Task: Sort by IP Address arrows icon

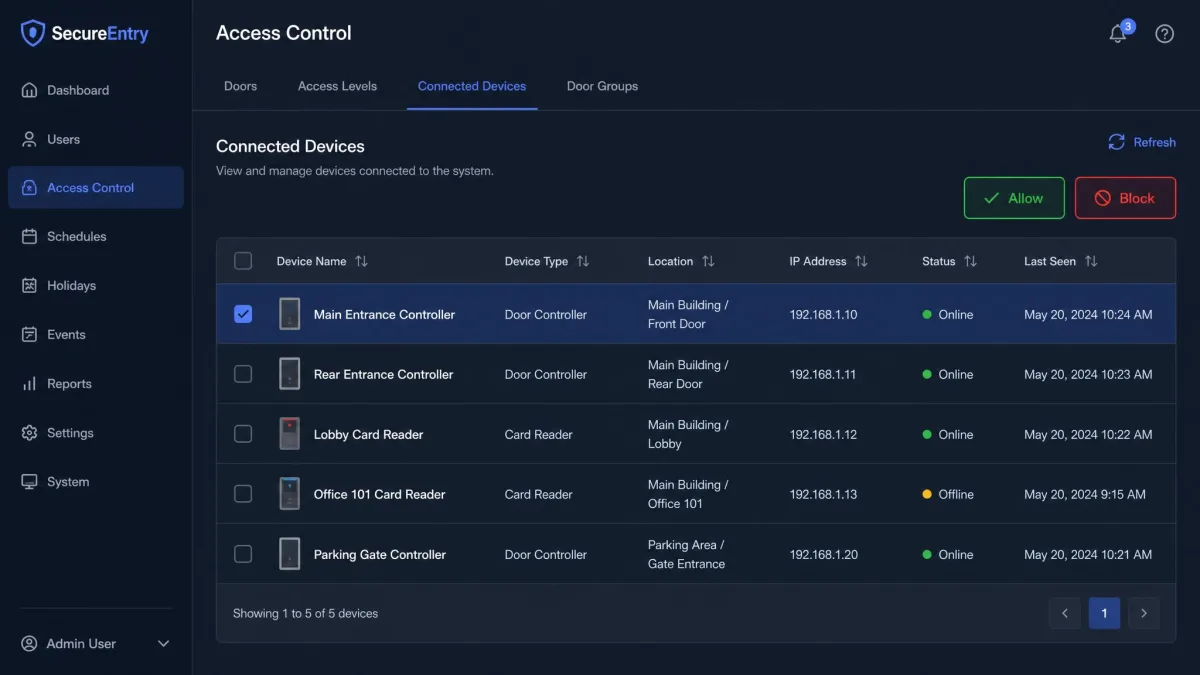Action: tap(861, 261)
